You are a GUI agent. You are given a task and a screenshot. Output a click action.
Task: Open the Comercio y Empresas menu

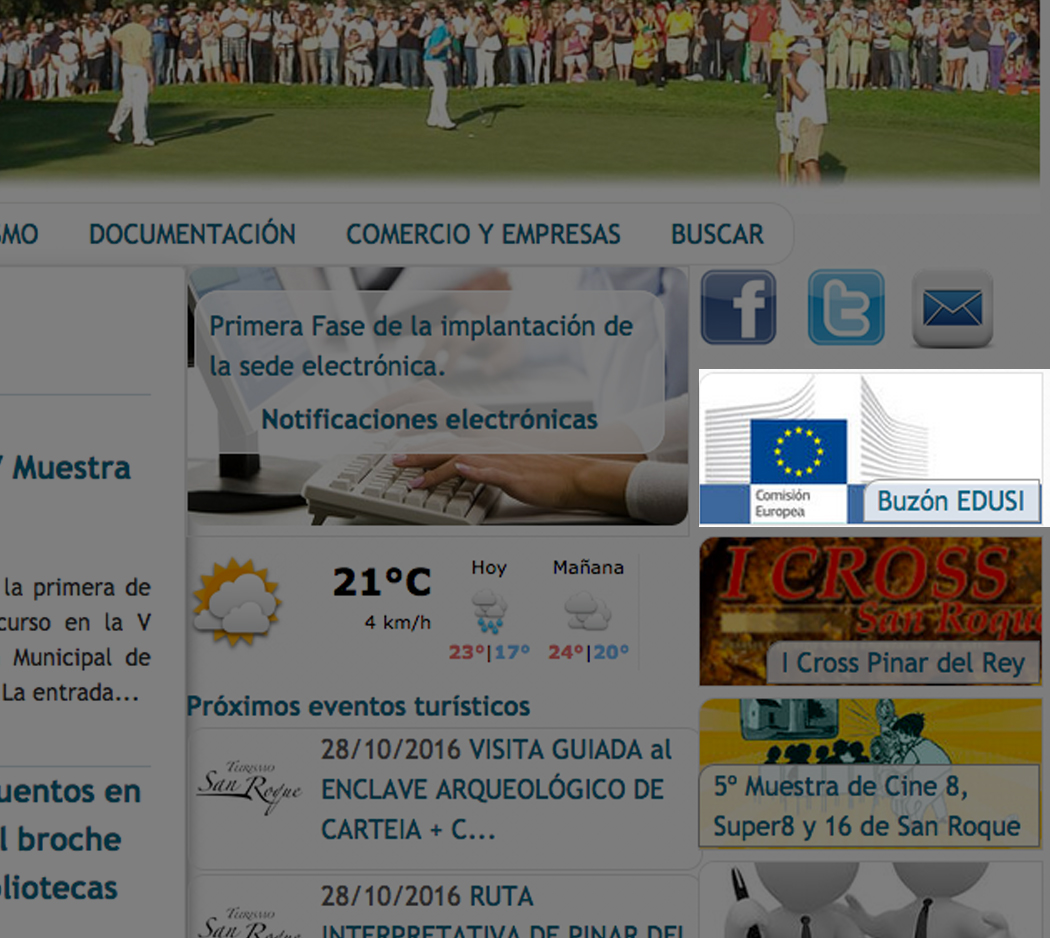tap(483, 234)
